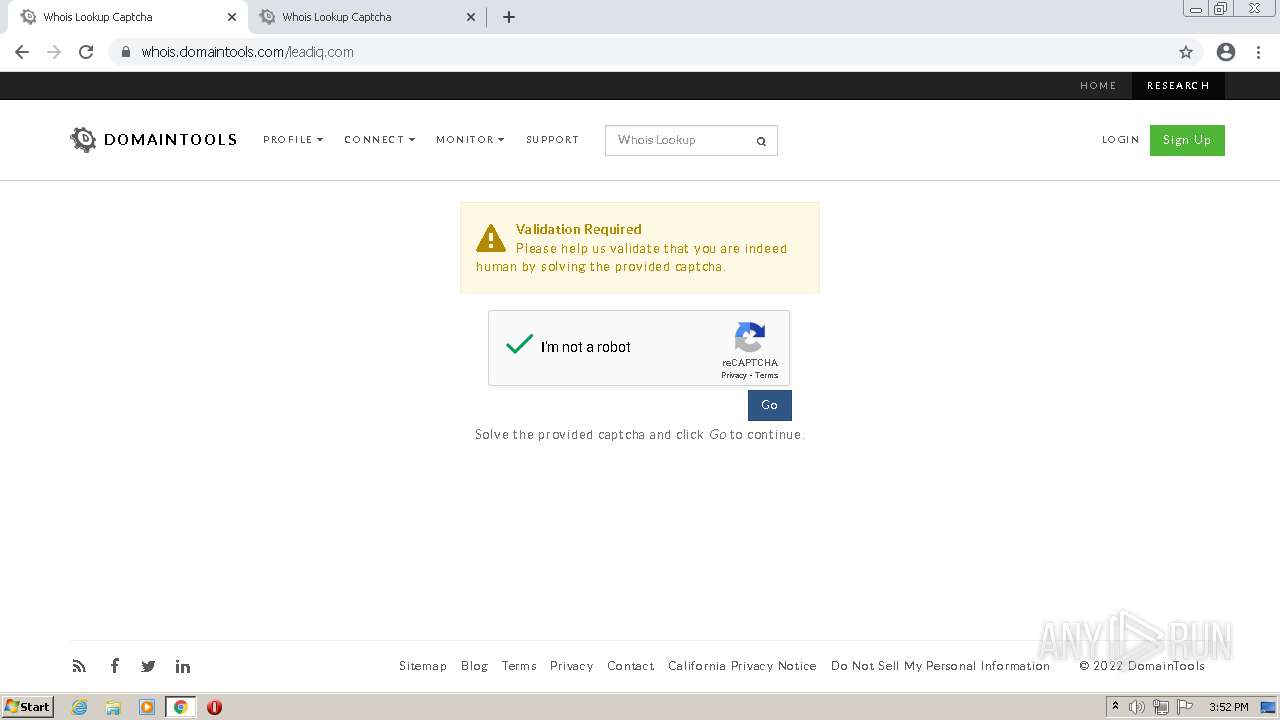The image size is (1280, 720).
Task: Open the Chrome profile avatar icon
Action: click(1226, 52)
